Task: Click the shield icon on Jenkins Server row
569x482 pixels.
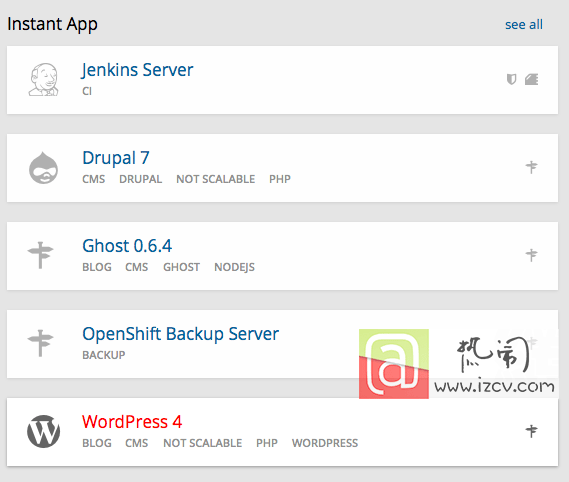Action: [511, 79]
